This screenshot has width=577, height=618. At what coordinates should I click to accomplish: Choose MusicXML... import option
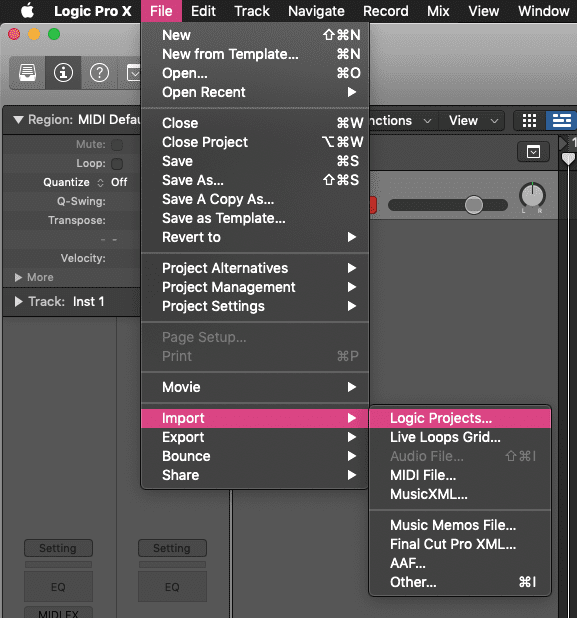[x=460, y=494]
